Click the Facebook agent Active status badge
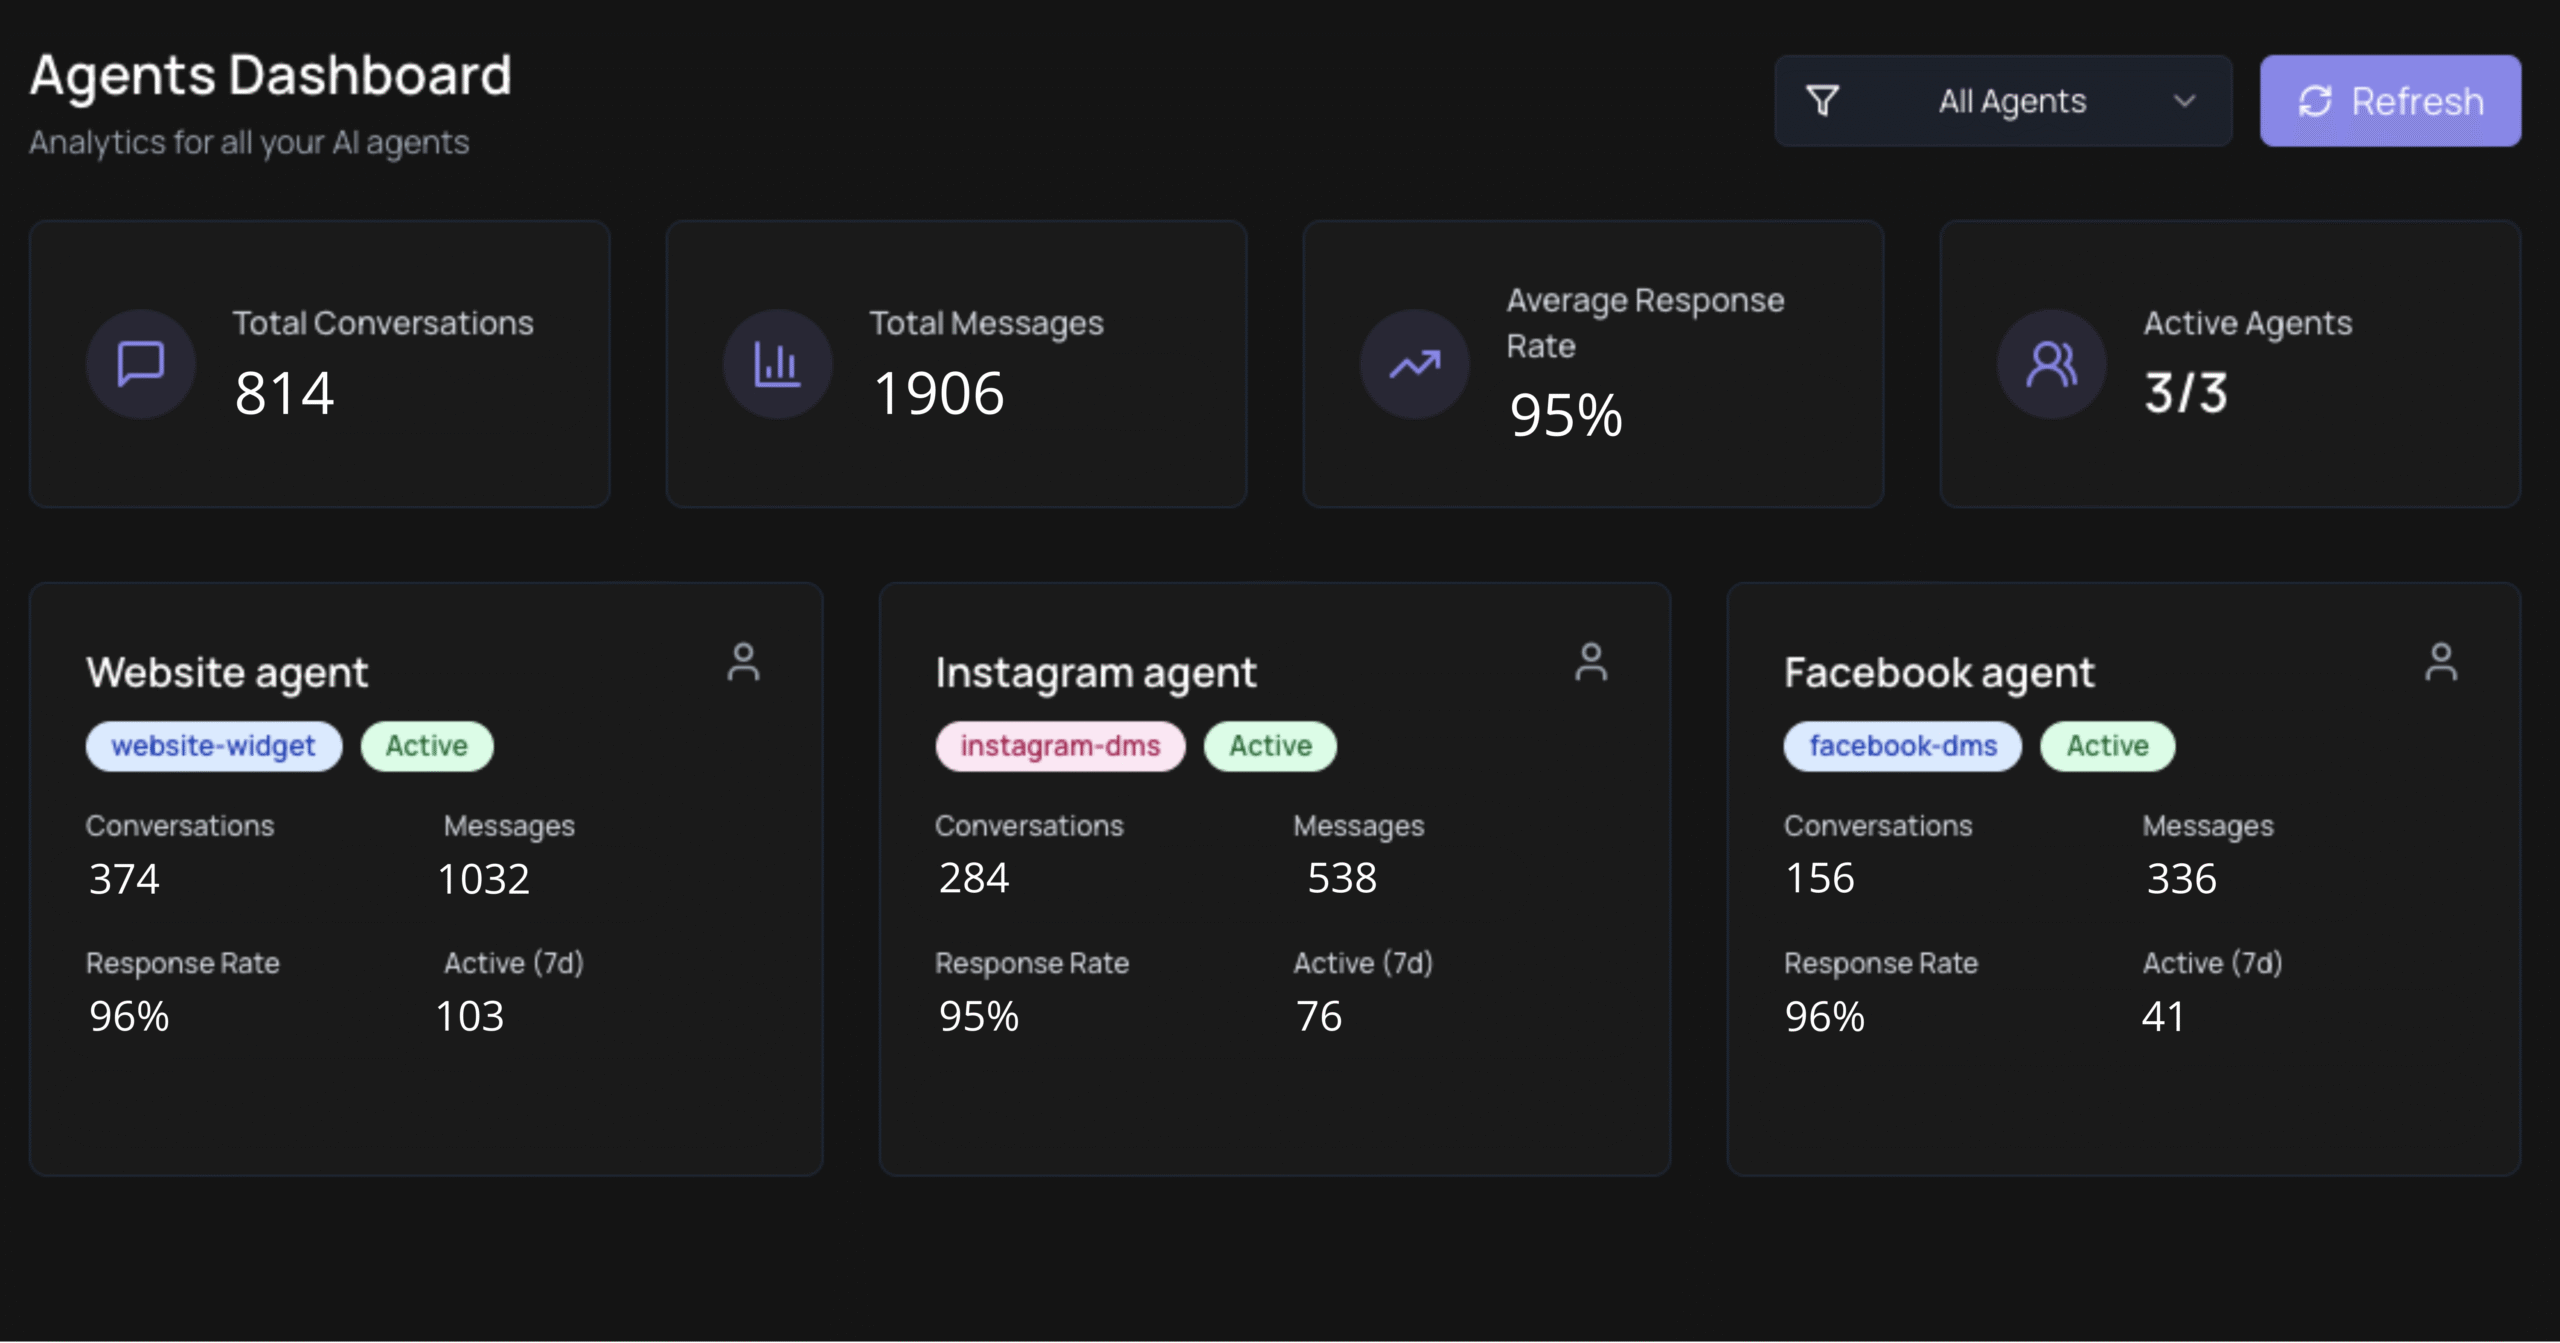This screenshot has height=1343, width=2560. (2107, 746)
